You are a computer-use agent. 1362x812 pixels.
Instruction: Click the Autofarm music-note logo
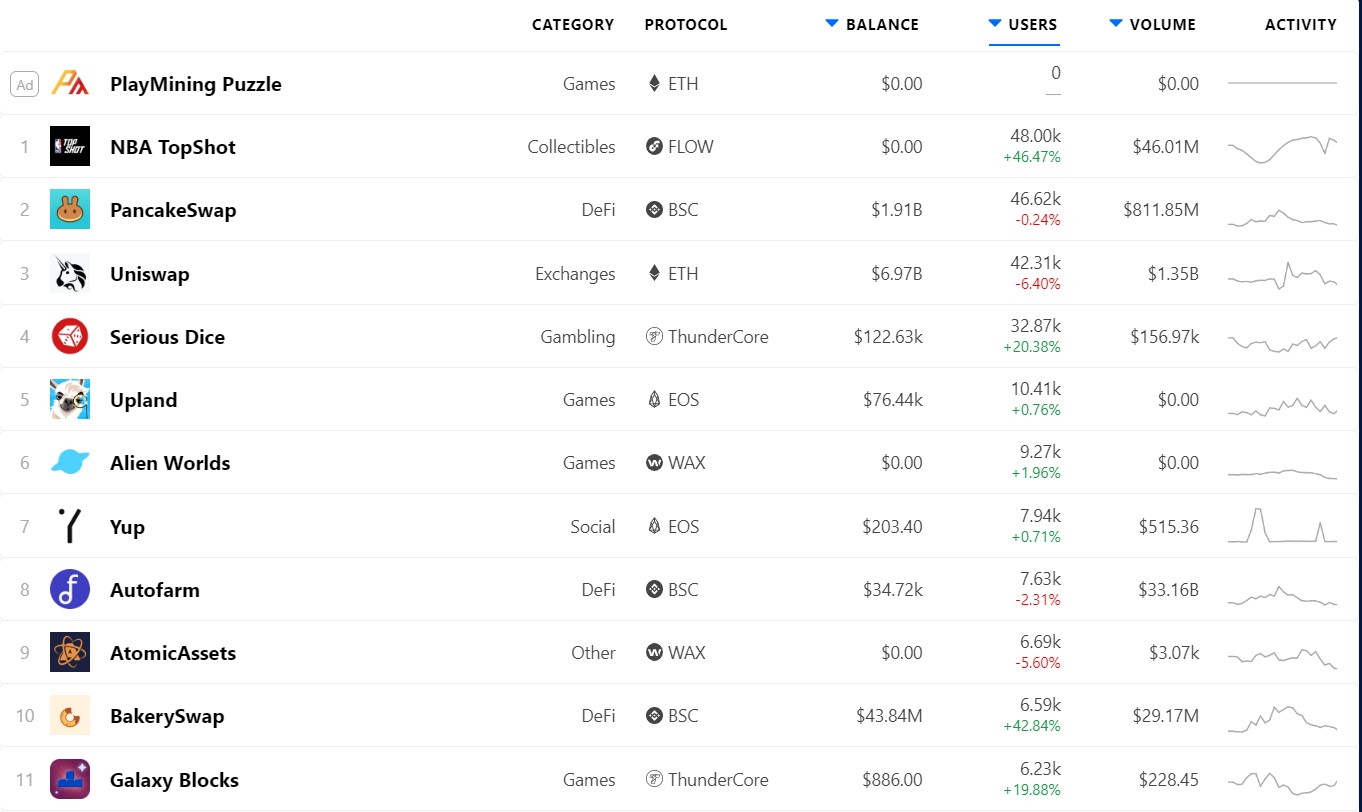pos(69,590)
